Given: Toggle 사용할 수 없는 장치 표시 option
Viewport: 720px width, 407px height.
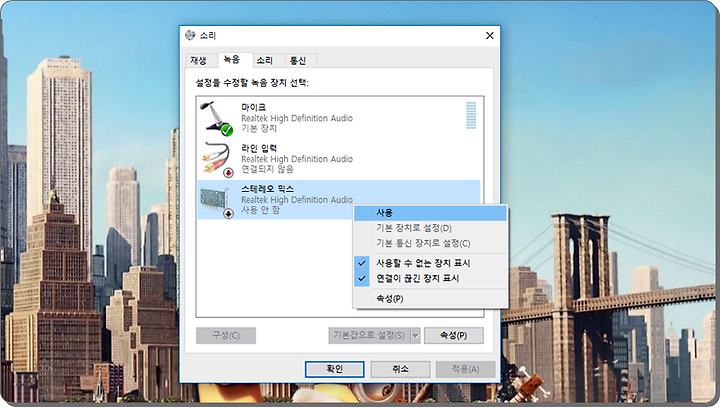Looking at the screenshot, I should [430, 263].
